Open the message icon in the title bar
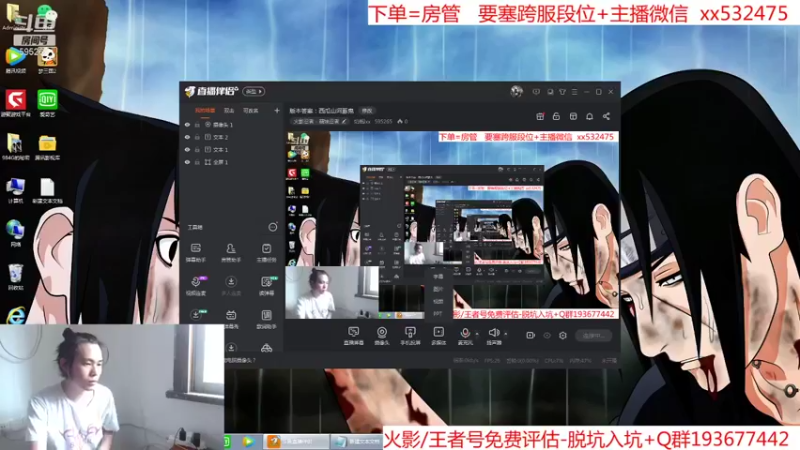 (x=536, y=92)
